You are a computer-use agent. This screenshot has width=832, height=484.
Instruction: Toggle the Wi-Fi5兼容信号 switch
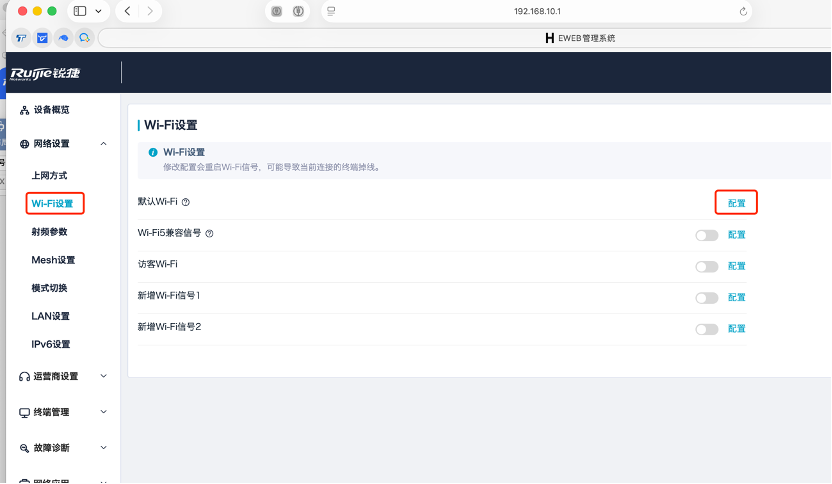[x=707, y=235]
